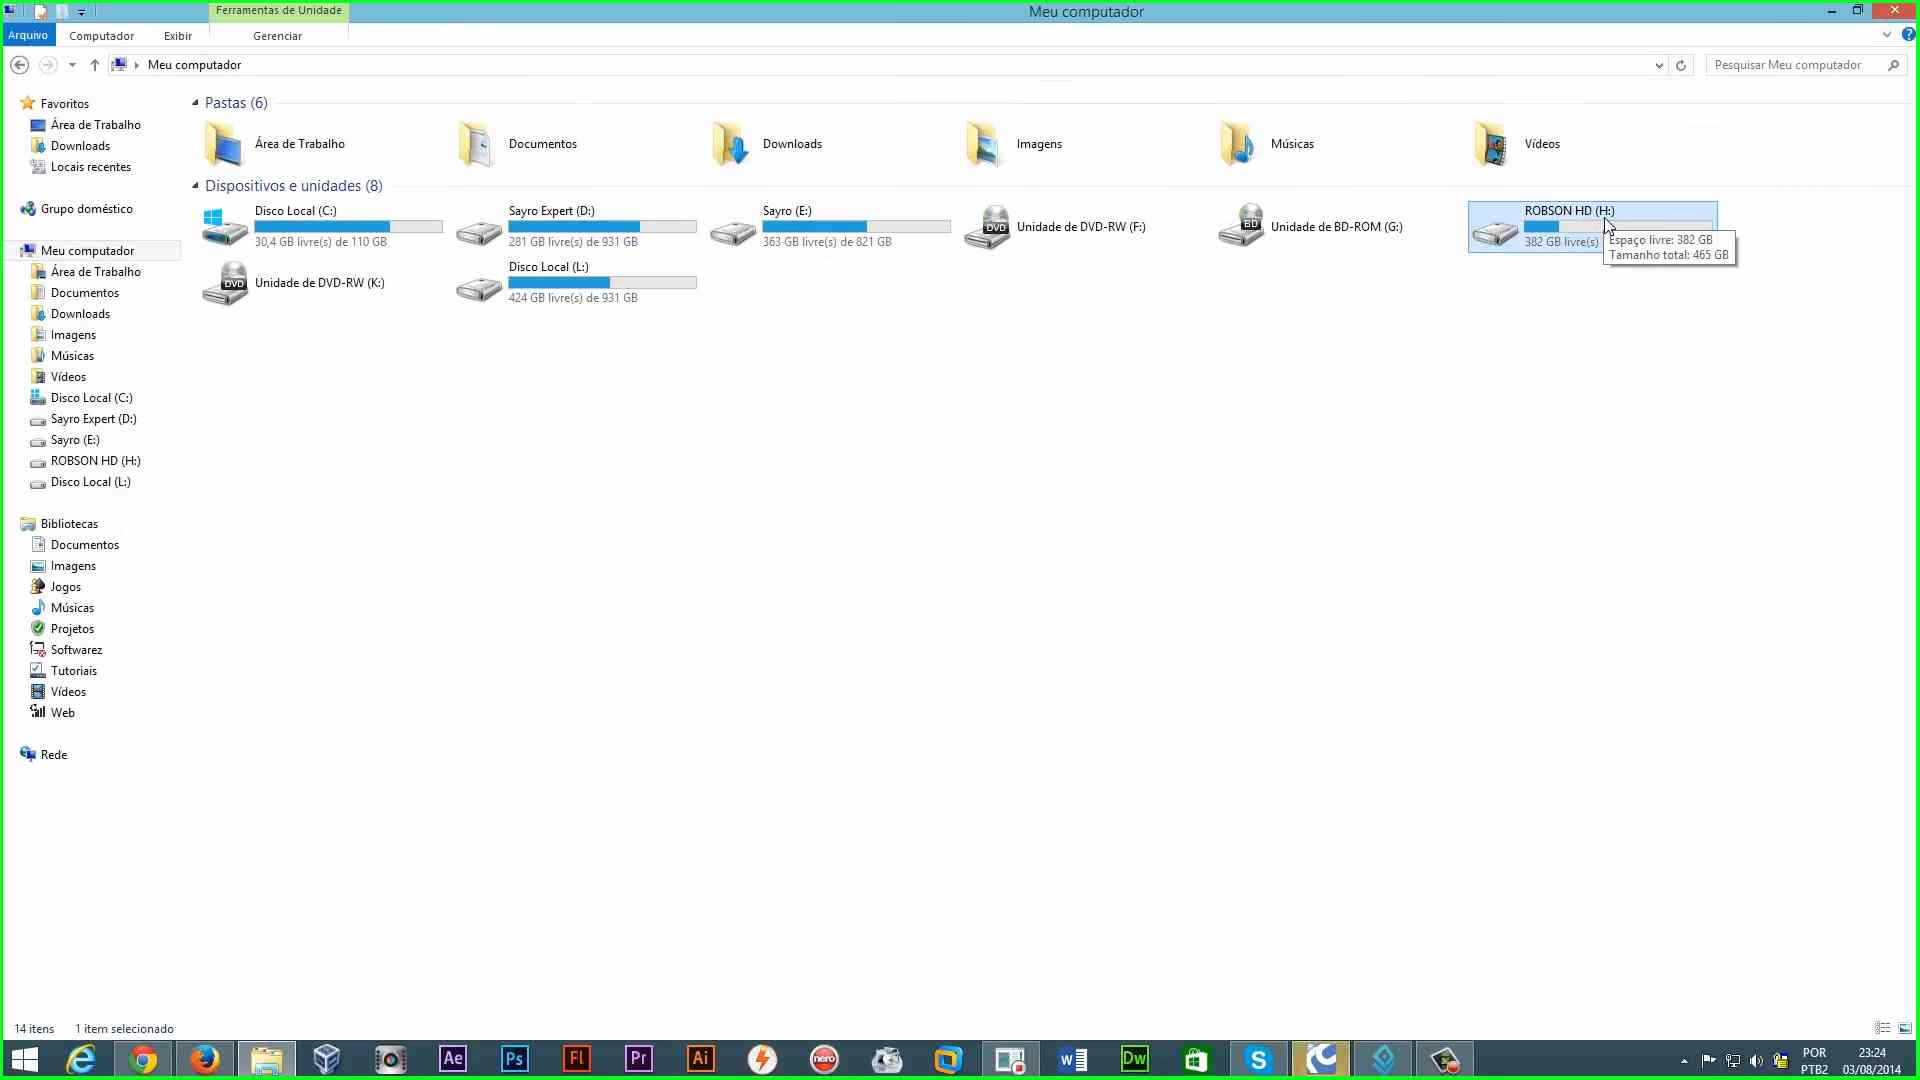Launch Adobe Photoshop from taskbar
This screenshot has width=1920, height=1080.
(514, 1059)
